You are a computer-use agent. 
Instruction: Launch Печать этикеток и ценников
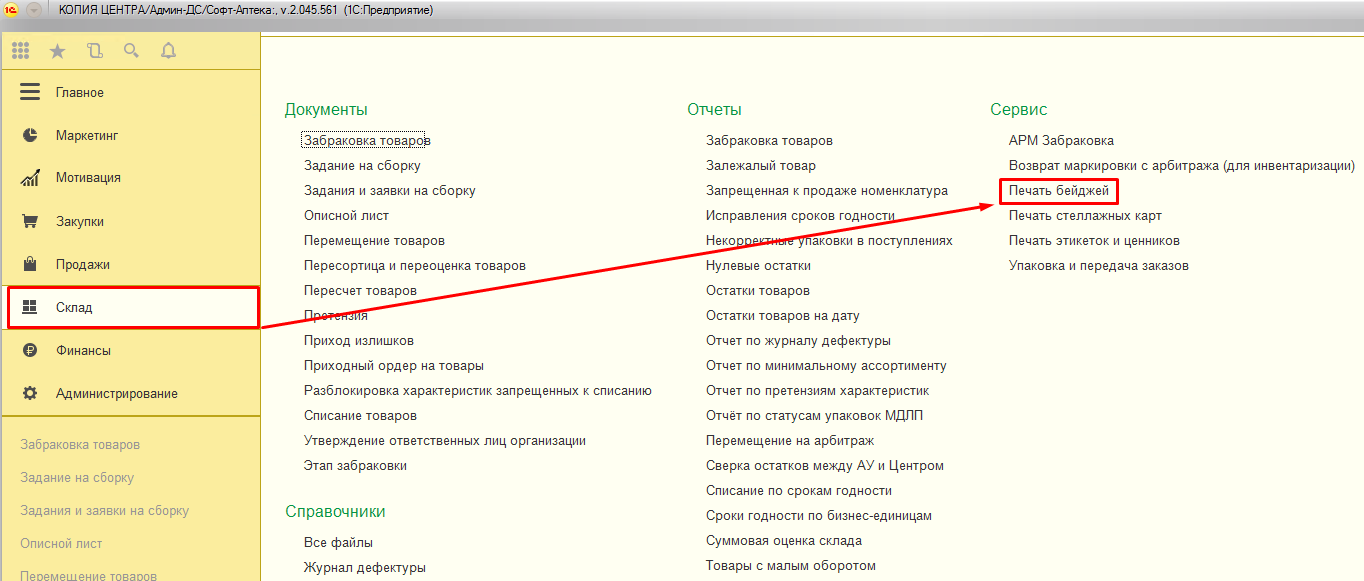[1094, 241]
